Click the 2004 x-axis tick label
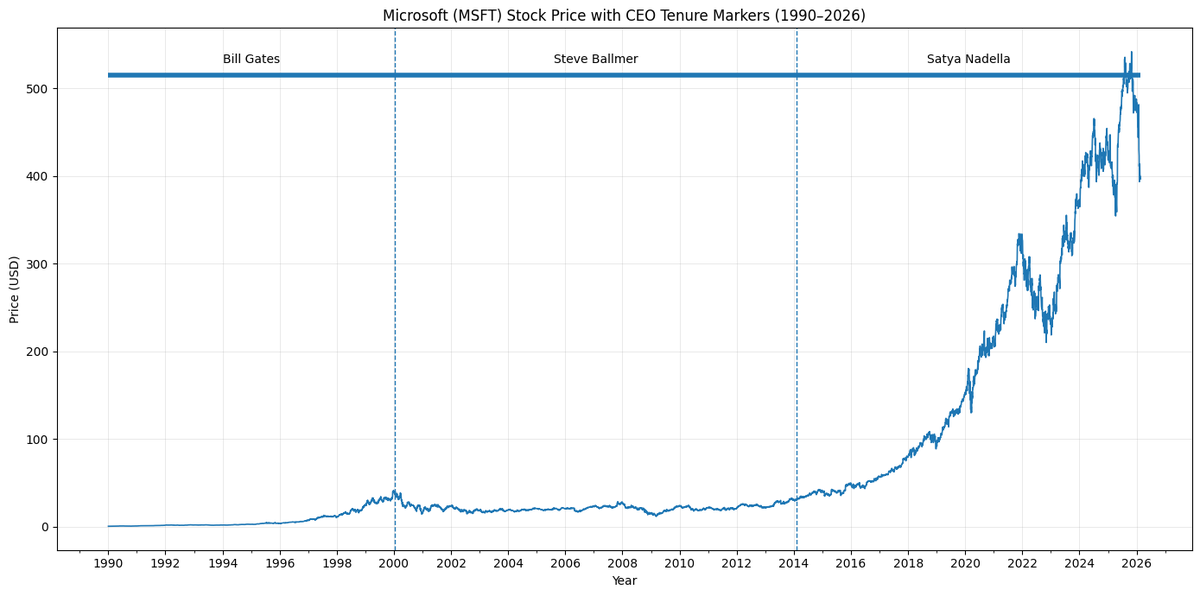Image resolution: width=1200 pixels, height=596 pixels. [508, 563]
